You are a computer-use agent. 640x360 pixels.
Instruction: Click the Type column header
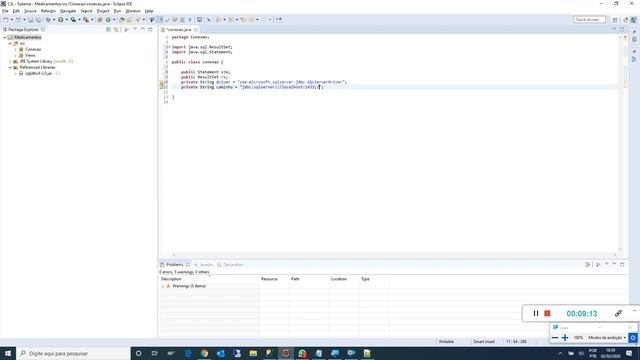coord(373,279)
